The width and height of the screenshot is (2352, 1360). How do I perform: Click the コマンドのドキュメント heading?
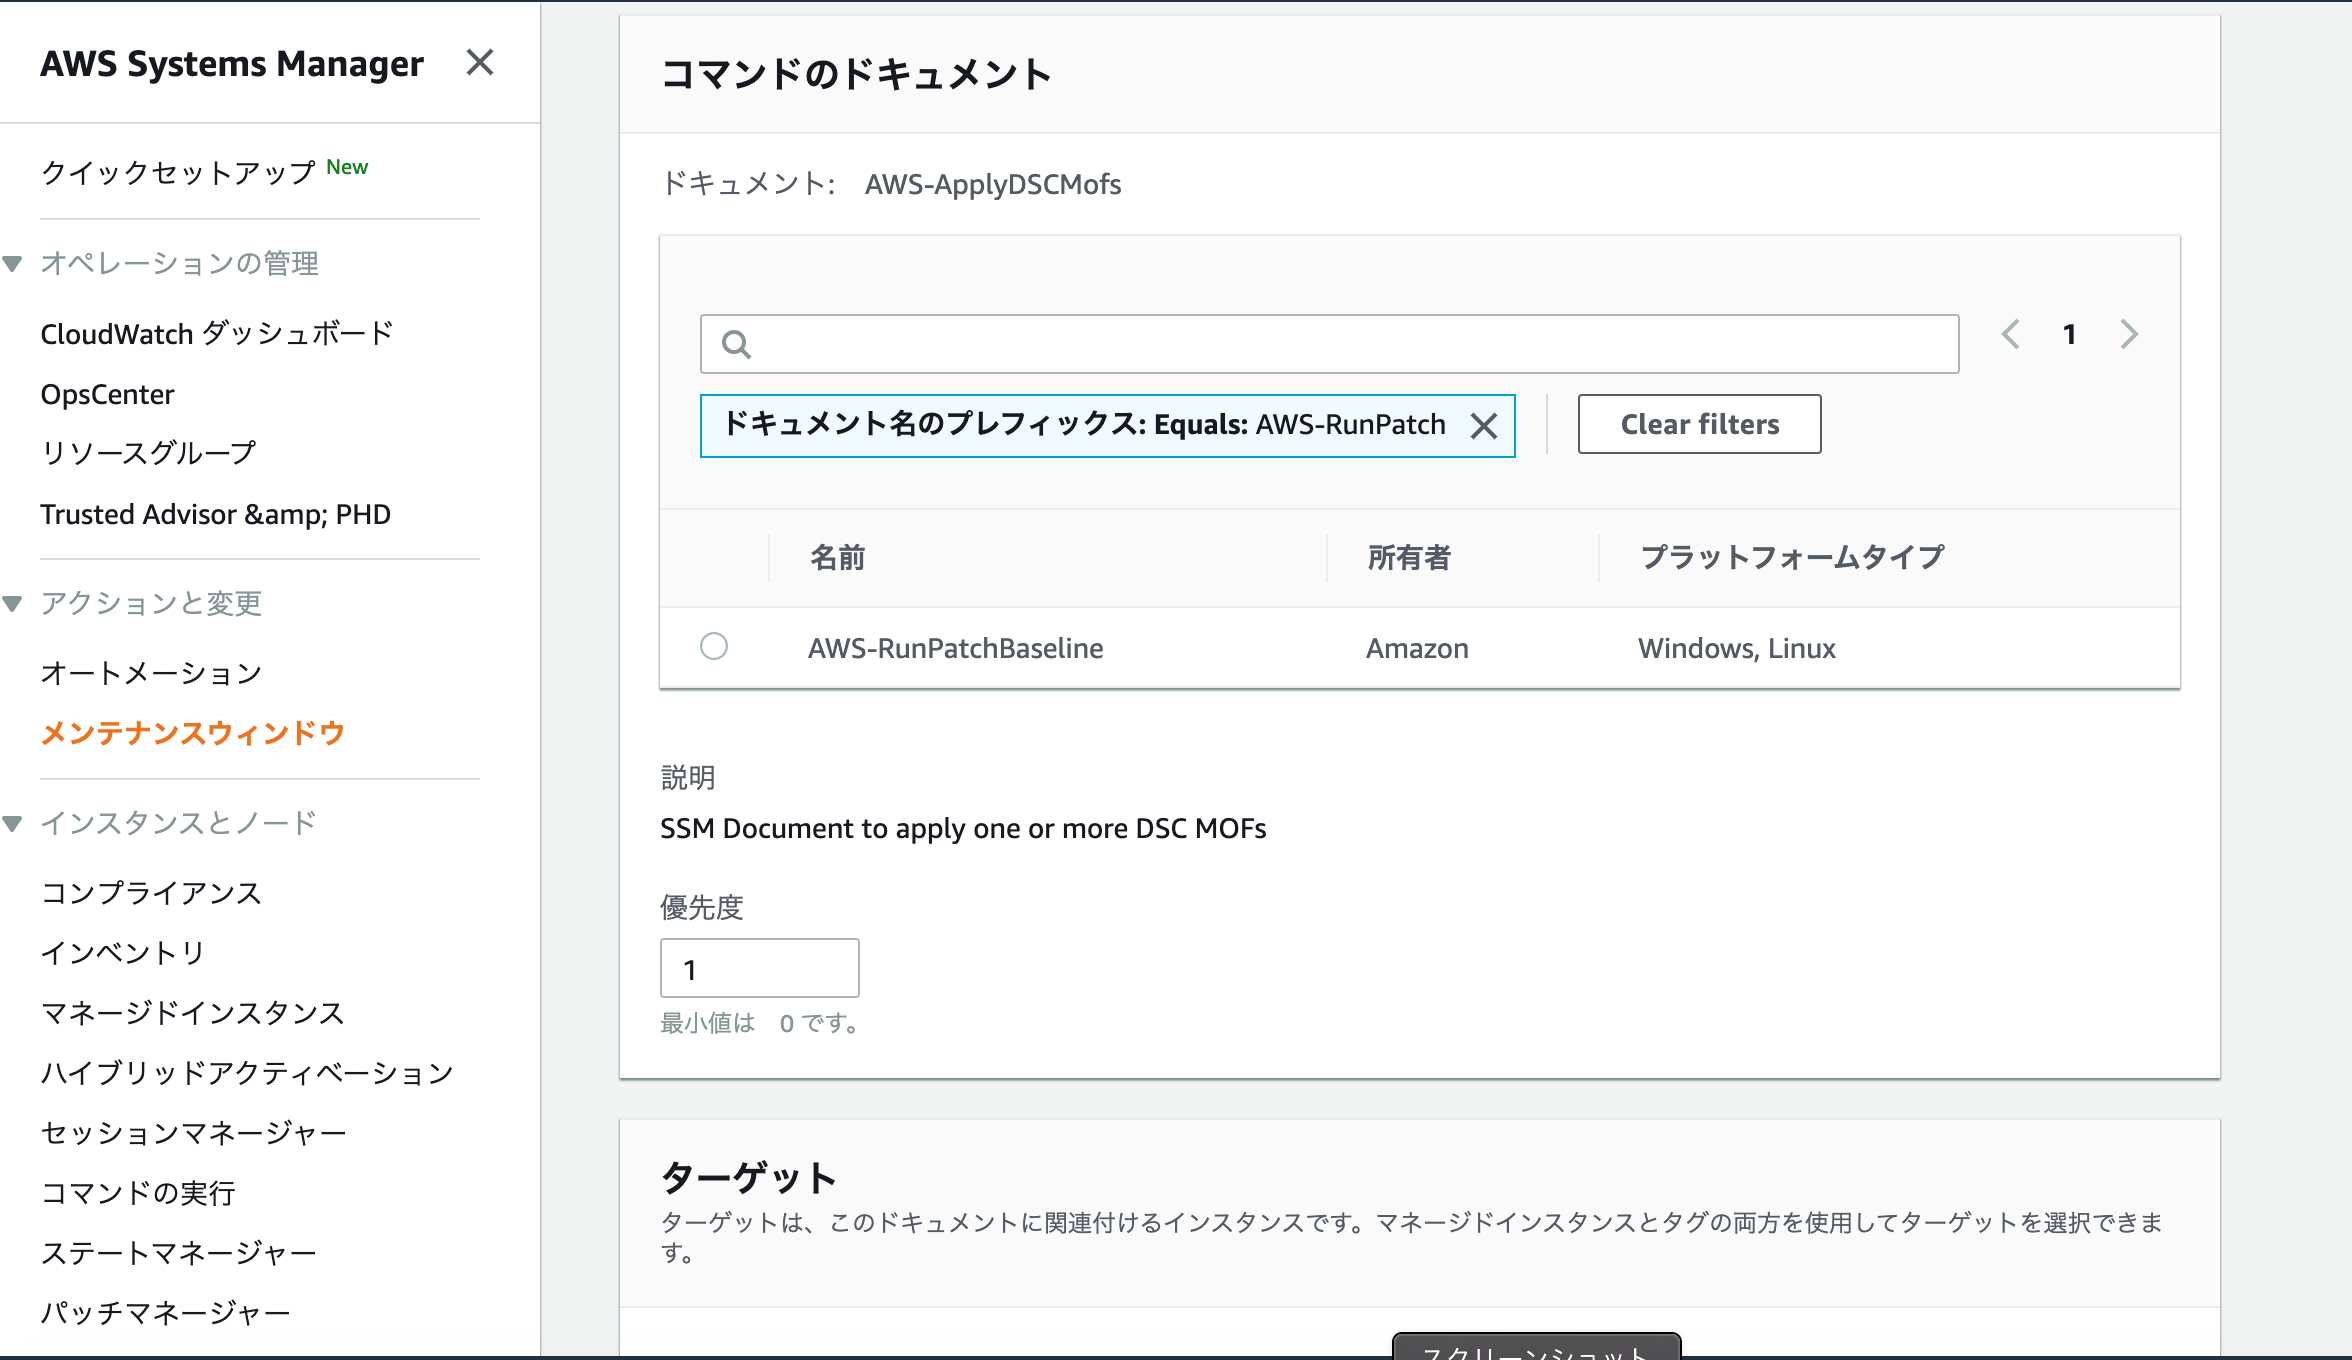pos(856,74)
